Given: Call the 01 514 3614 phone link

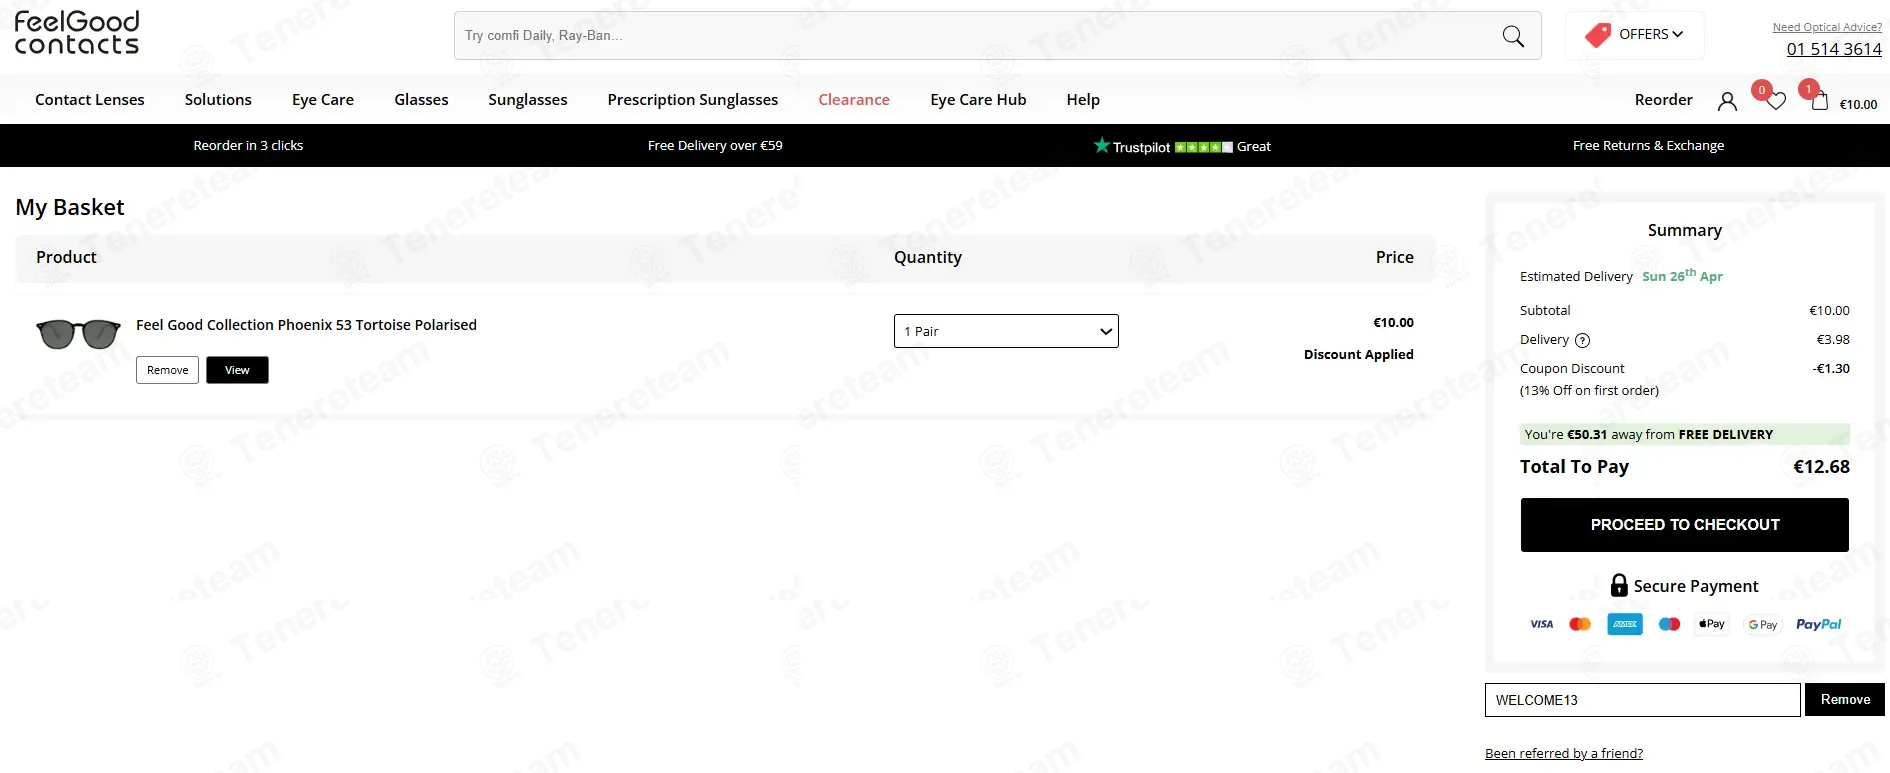Looking at the screenshot, I should point(1834,49).
